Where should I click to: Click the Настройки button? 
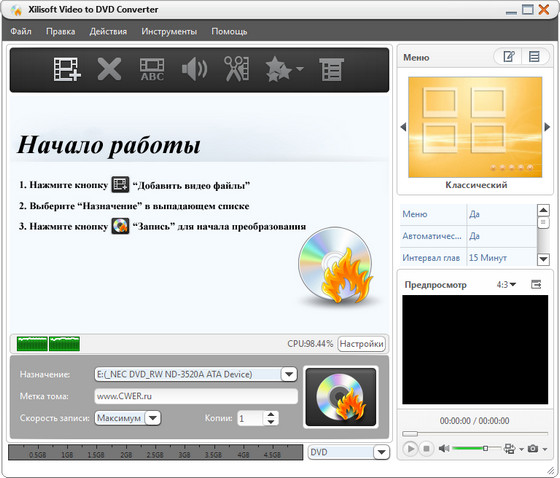361,344
